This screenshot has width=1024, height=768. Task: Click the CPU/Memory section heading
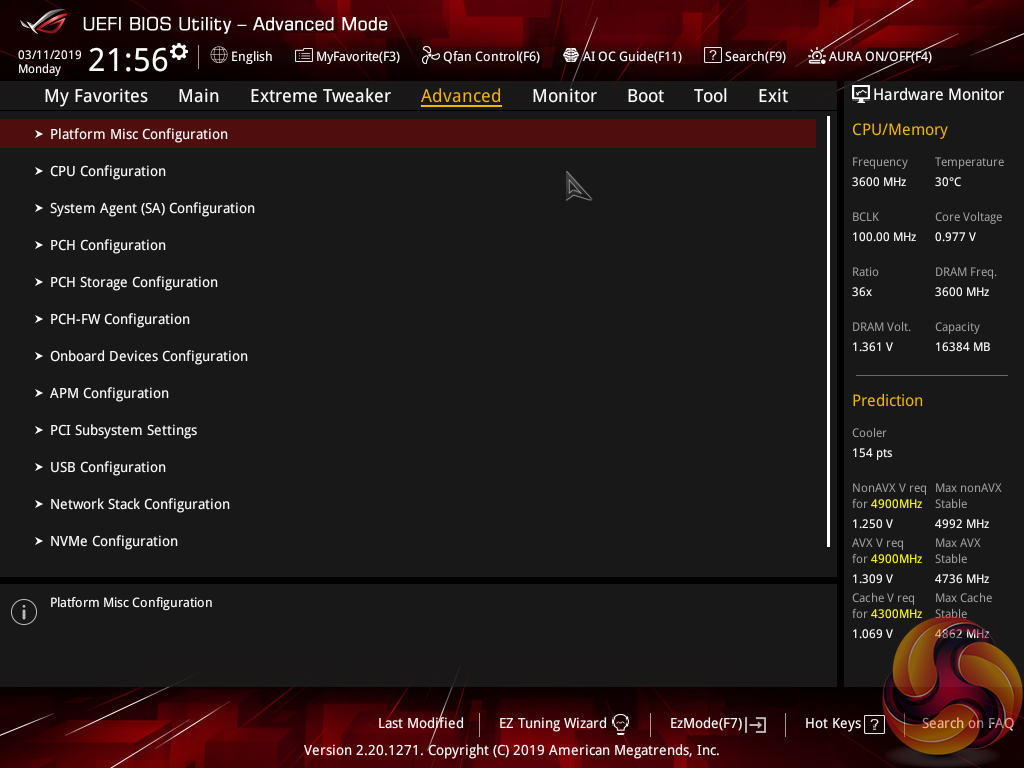click(x=899, y=129)
